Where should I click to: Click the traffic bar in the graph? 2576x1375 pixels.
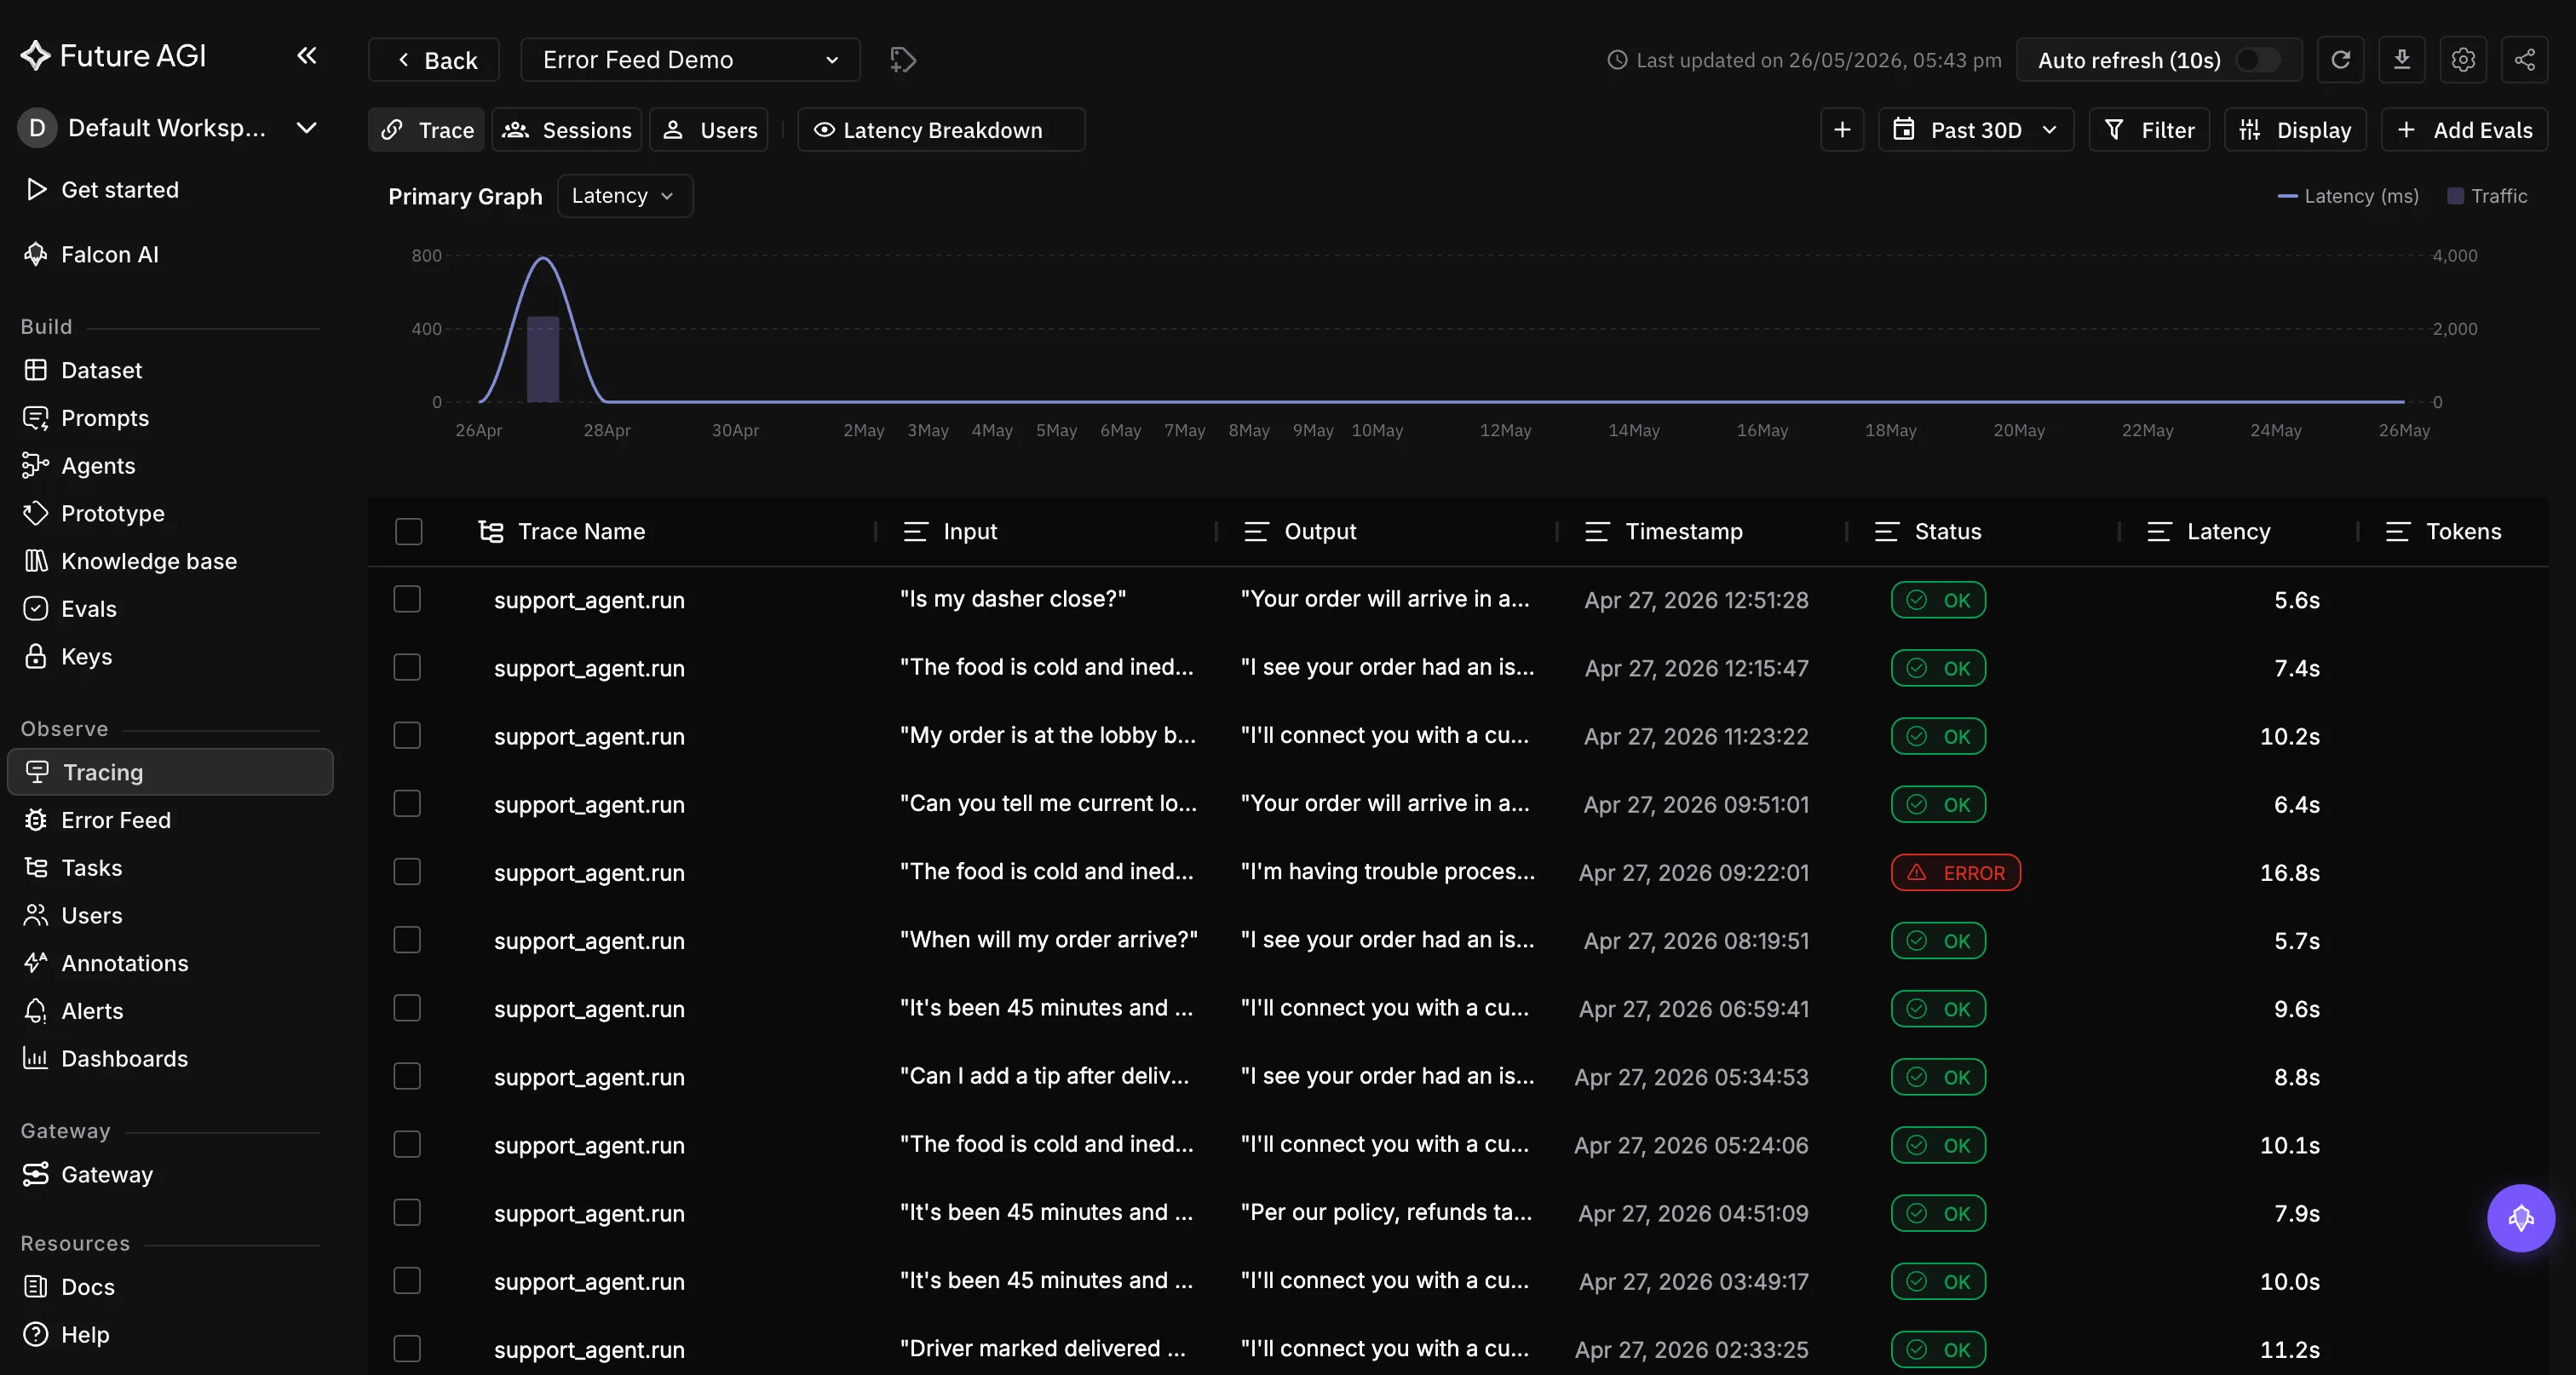(543, 360)
